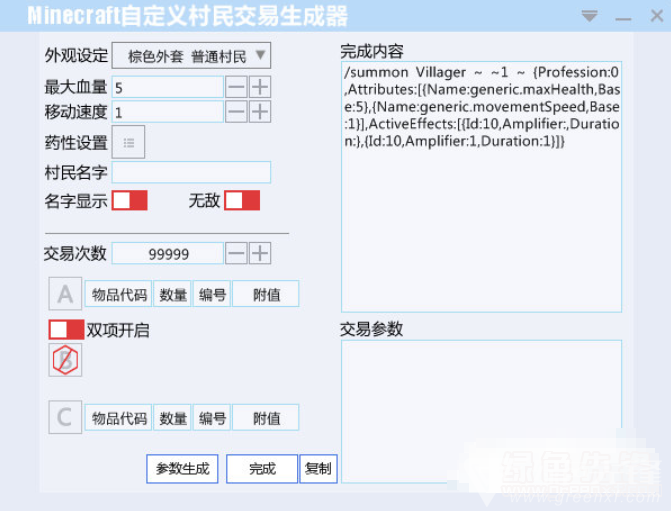Click extra value (附值) field in row C
The height and width of the screenshot is (511, 671).
coord(266,417)
